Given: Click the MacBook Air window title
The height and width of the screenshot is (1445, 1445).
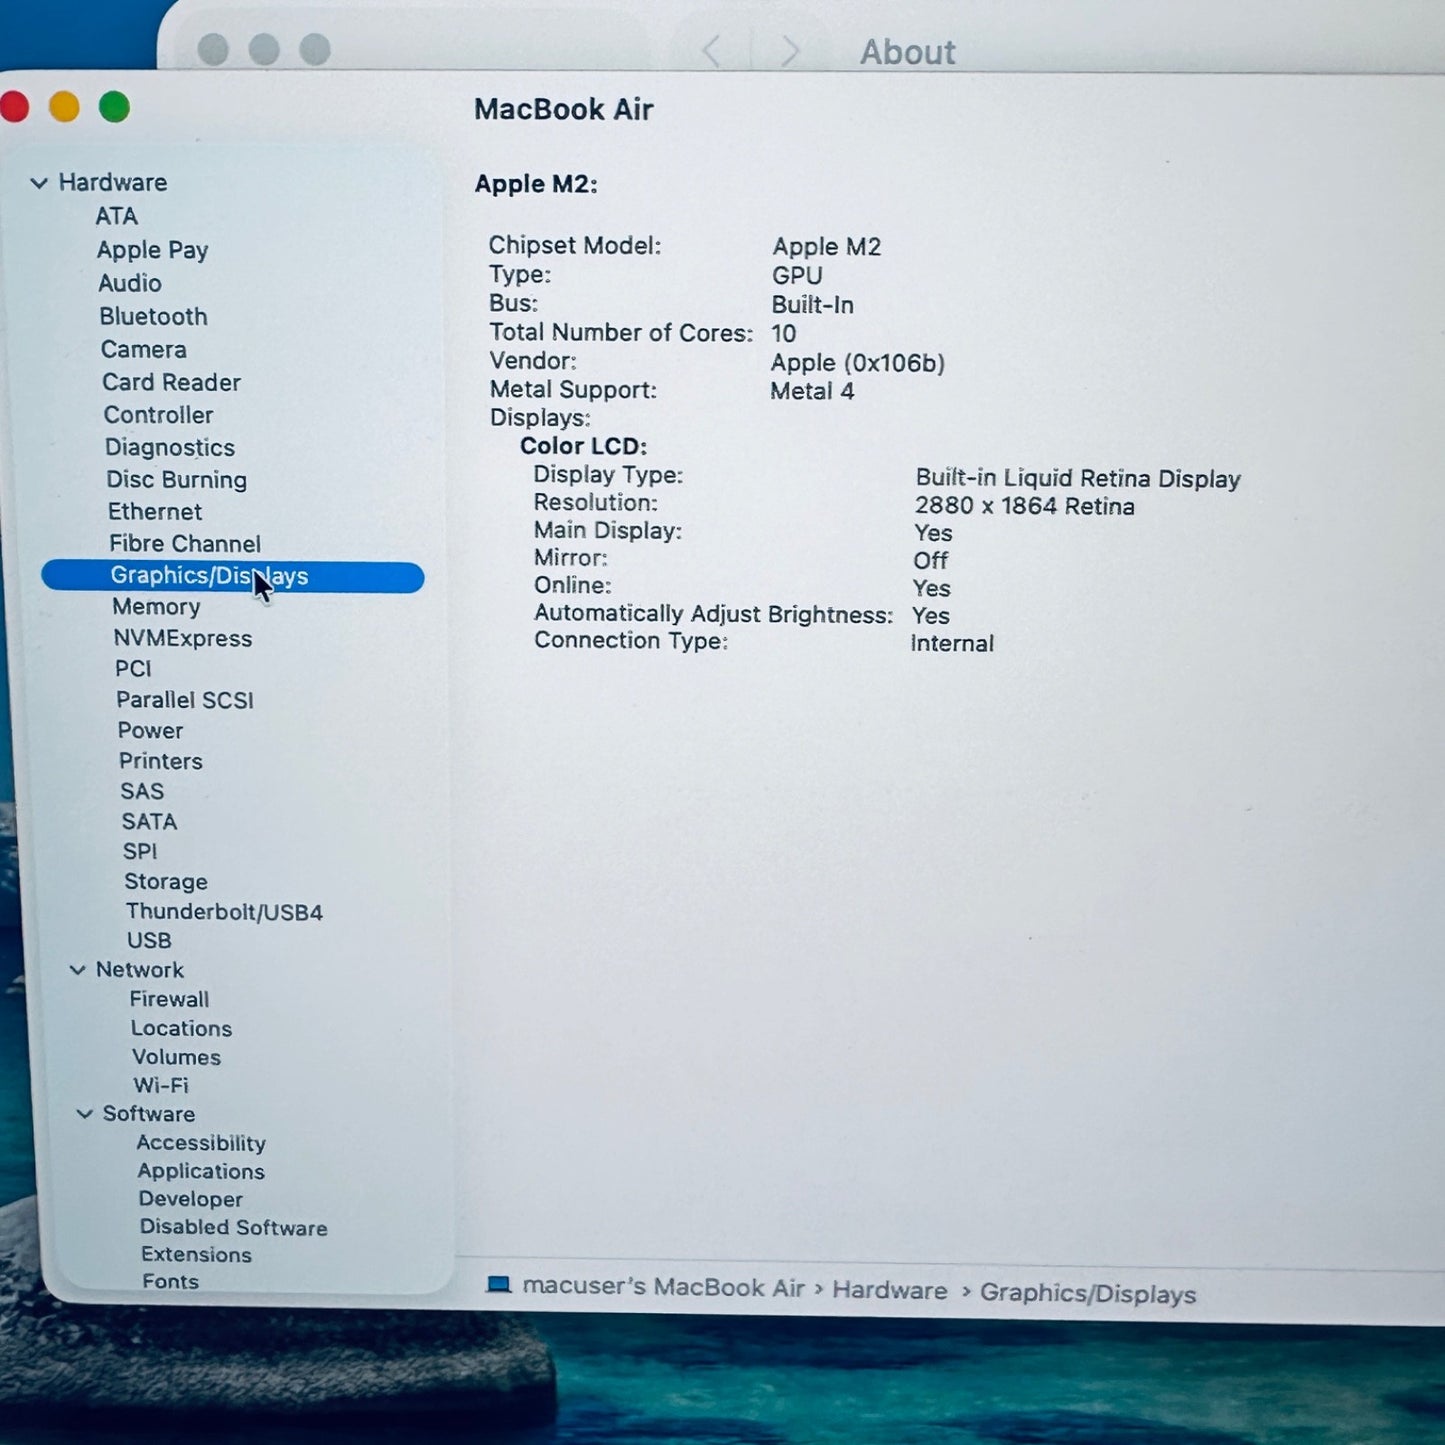Looking at the screenshot, I should pyautogui.click(x=564, y=110).
